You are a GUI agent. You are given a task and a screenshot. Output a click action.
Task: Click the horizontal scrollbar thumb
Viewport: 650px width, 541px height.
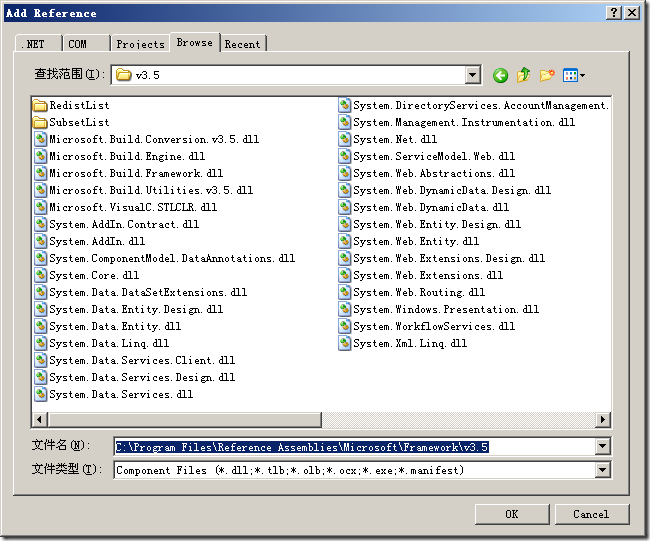pyautogui.click(x=184, y=420)
